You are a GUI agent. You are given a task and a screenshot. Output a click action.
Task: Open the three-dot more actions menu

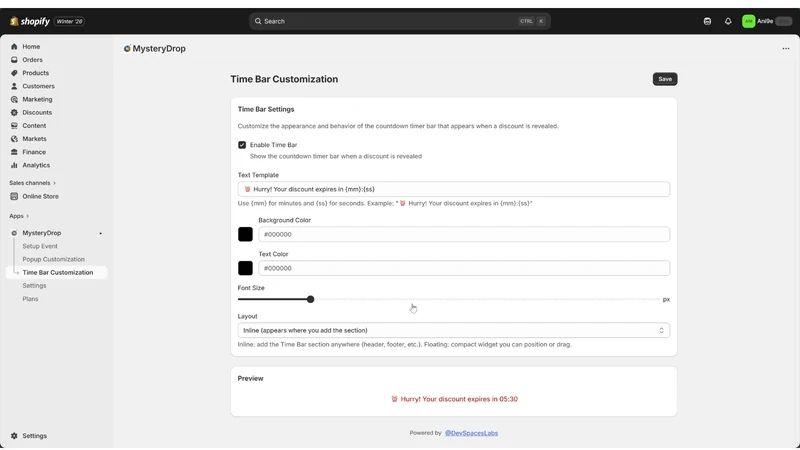tap(786, 48)
